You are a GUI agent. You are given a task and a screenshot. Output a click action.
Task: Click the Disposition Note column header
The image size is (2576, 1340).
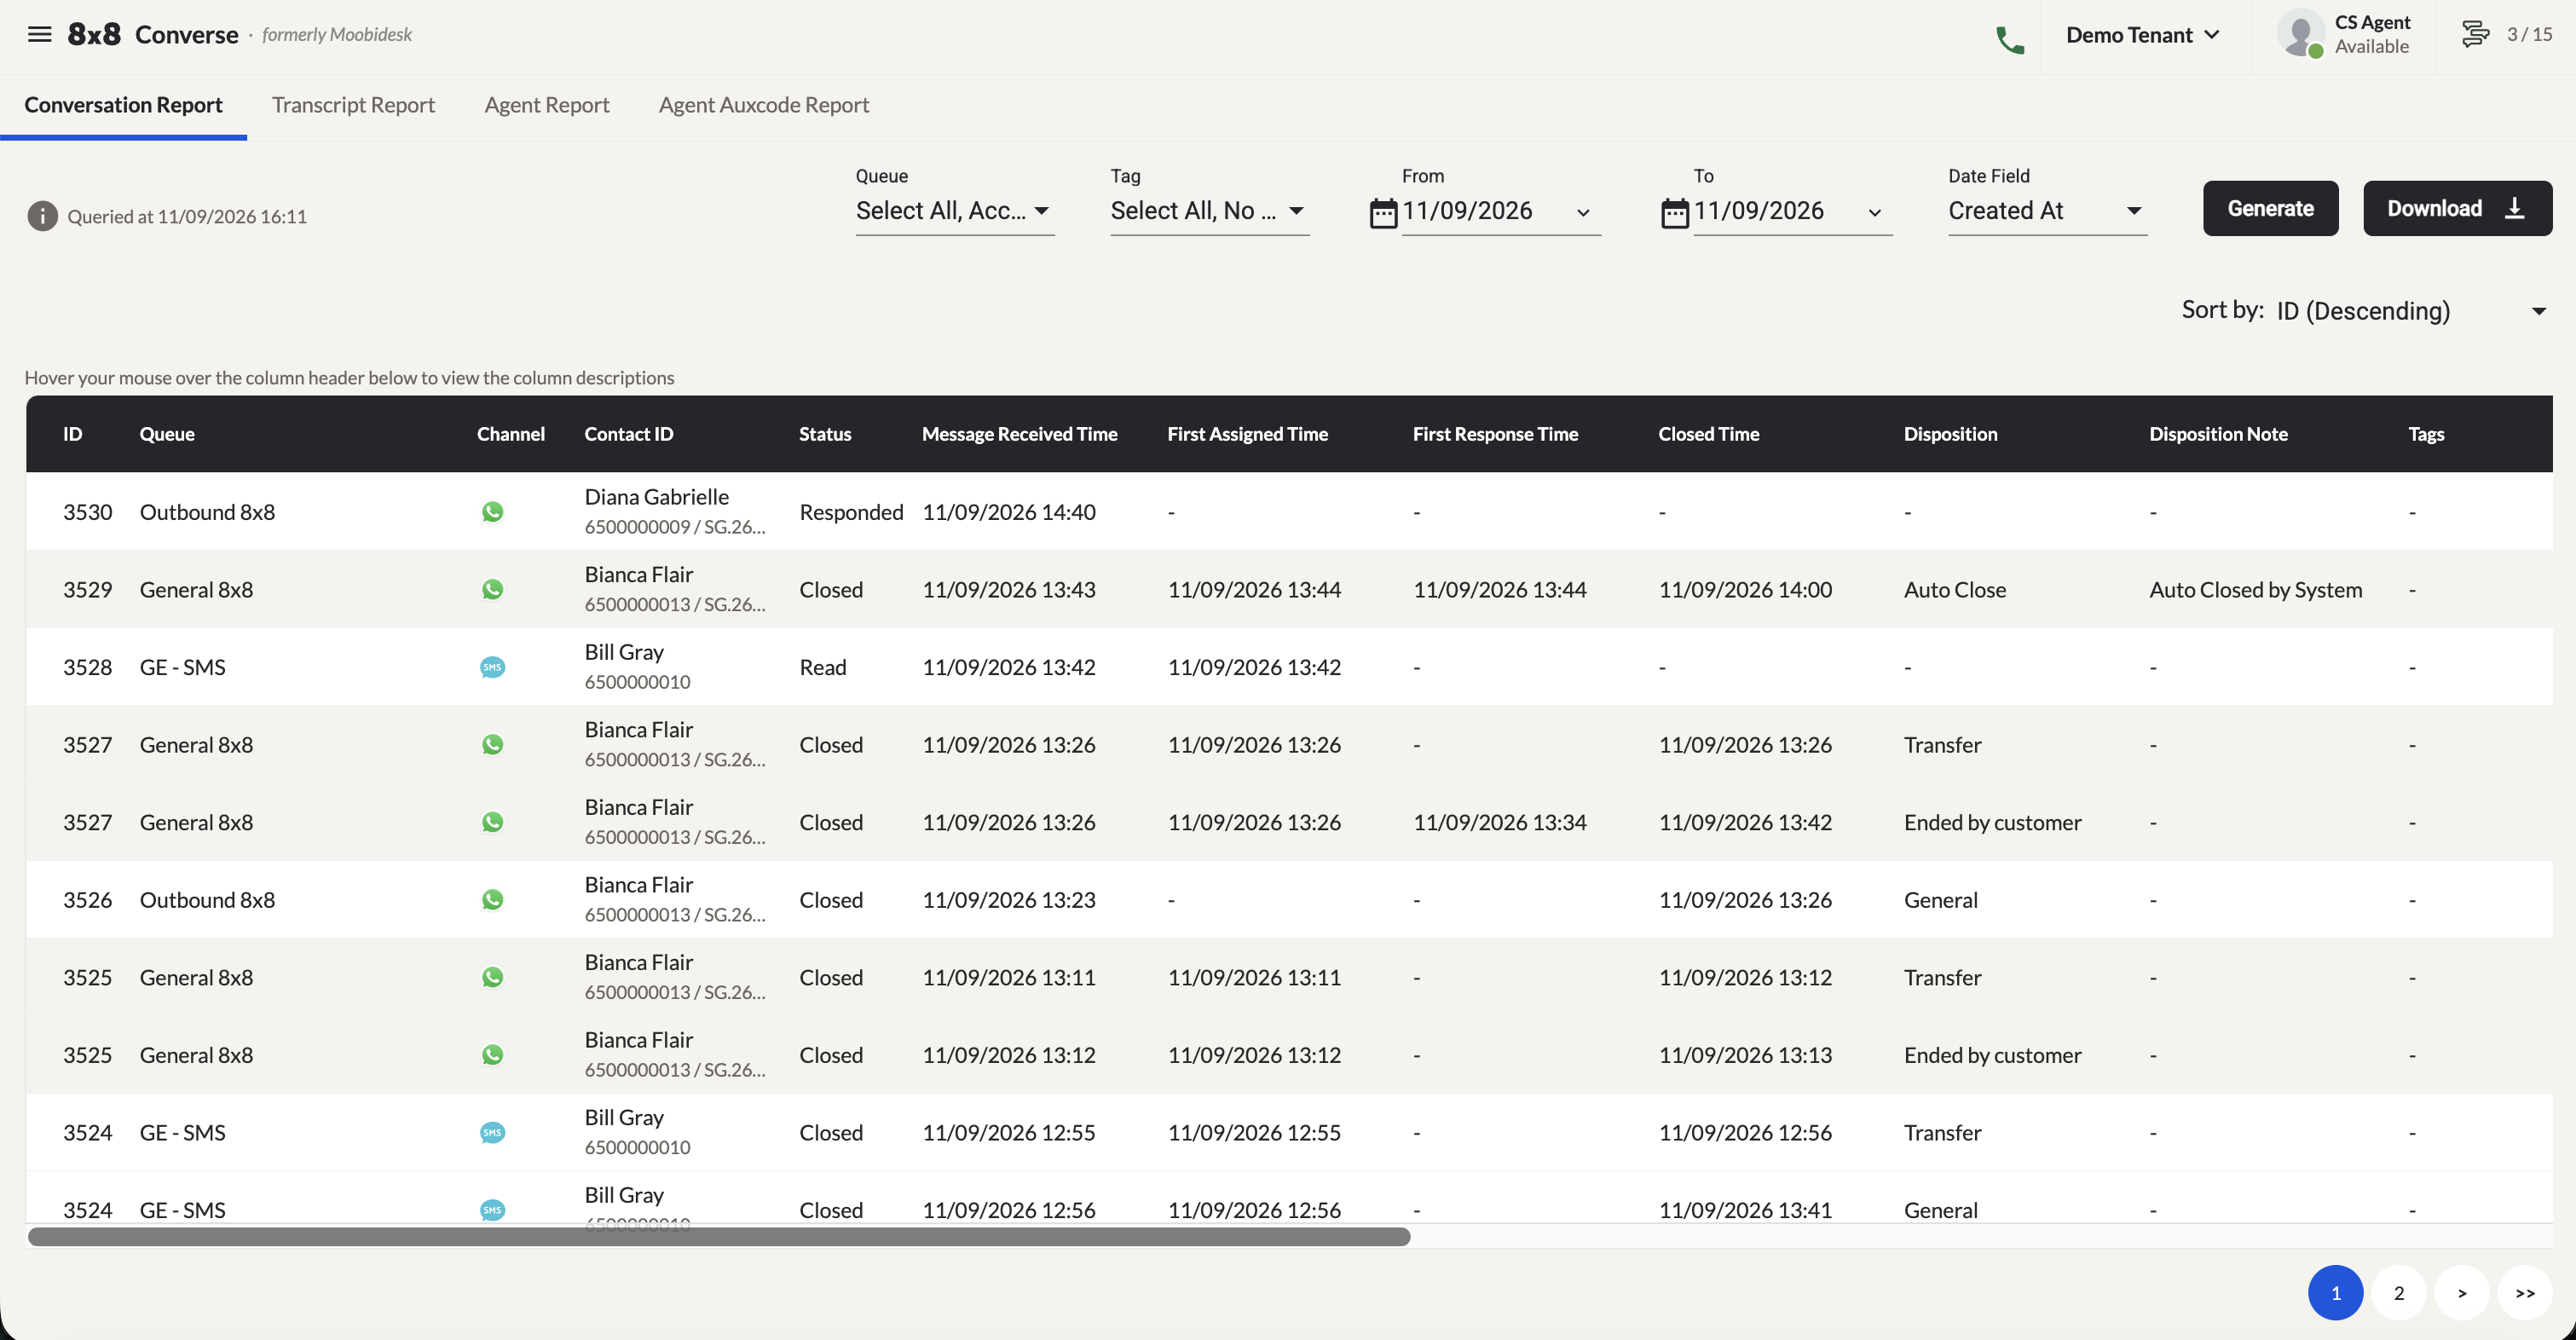pyautogui.click(x=2218, y=434)
